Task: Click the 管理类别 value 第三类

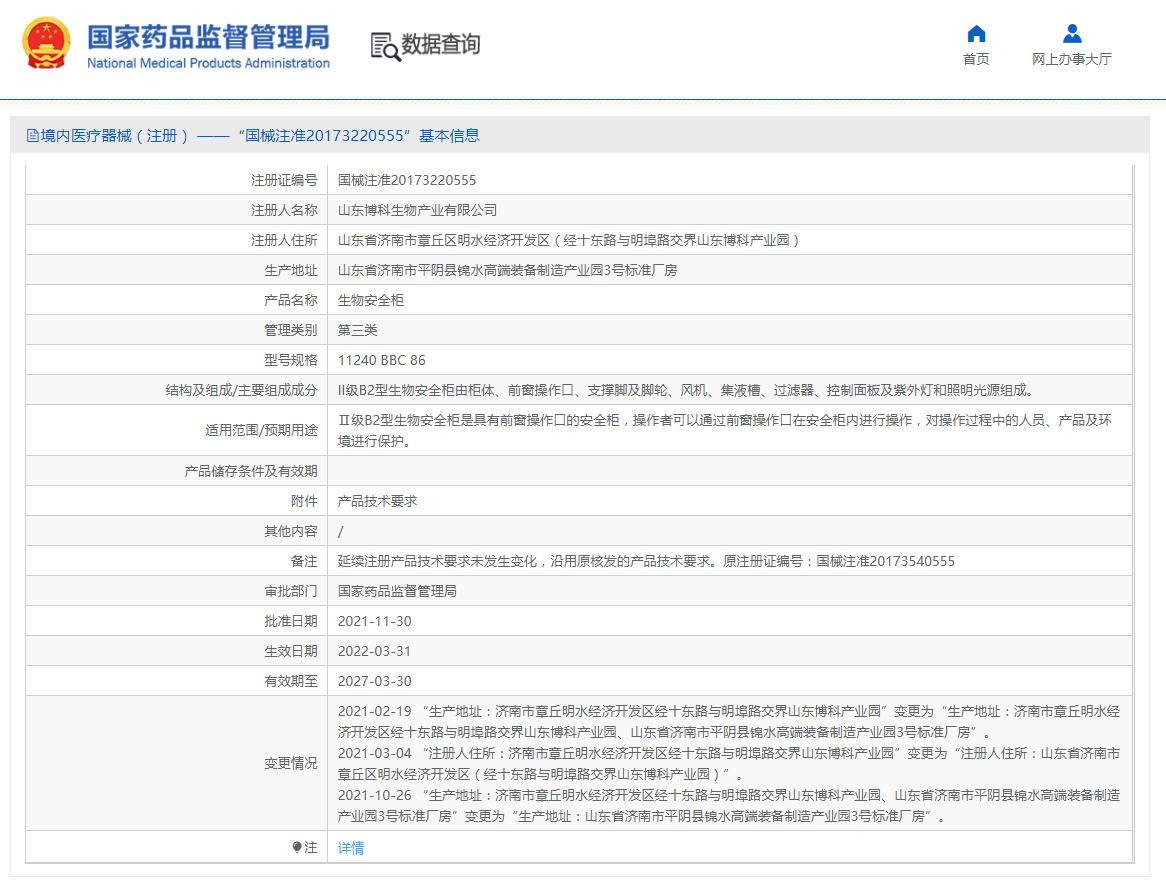Action: click(x=358, y=330)
